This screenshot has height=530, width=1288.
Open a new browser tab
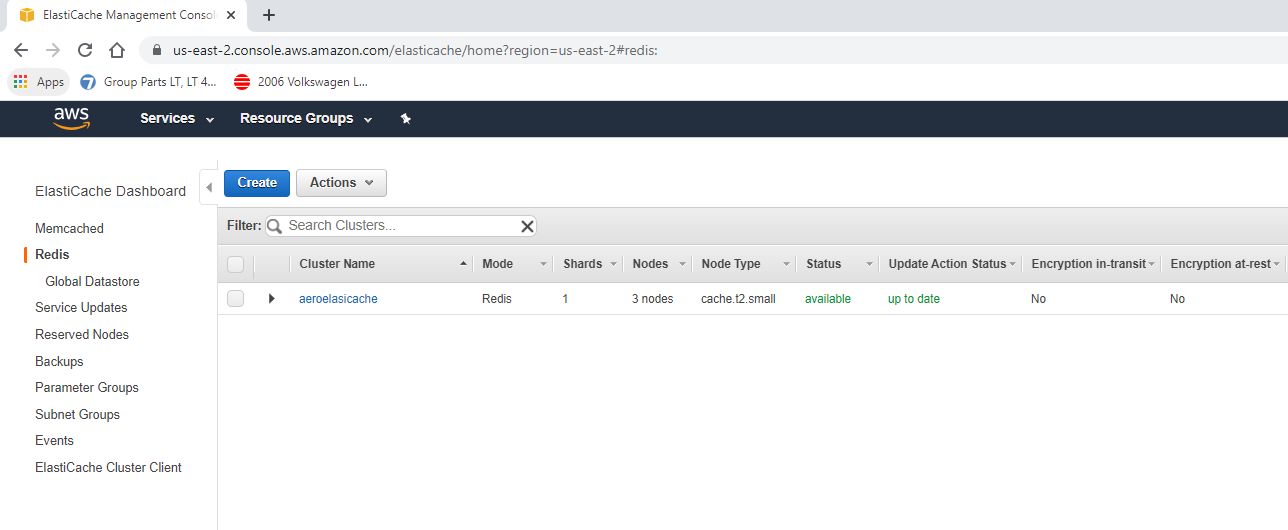[268, 15]
